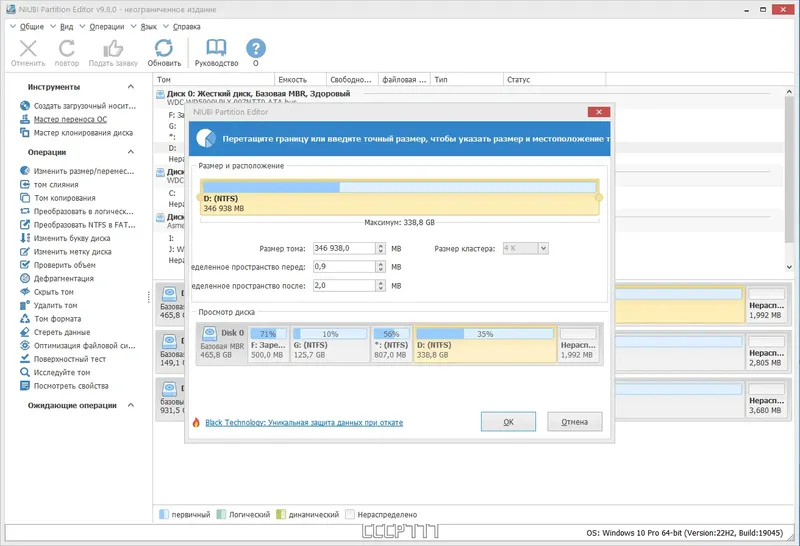Click the Размер тома input field
Viewport: 800px width, 546px height.
point(344,249)
